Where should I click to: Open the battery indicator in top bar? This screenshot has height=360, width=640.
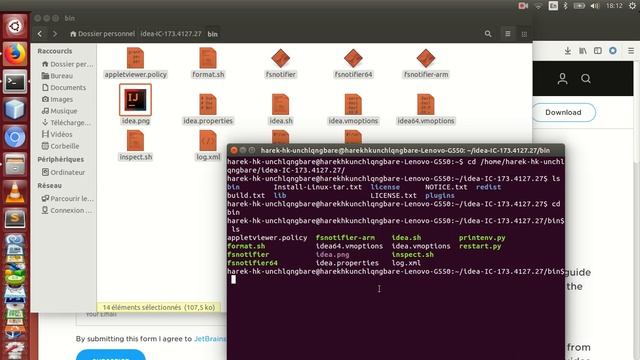point(579,6)
